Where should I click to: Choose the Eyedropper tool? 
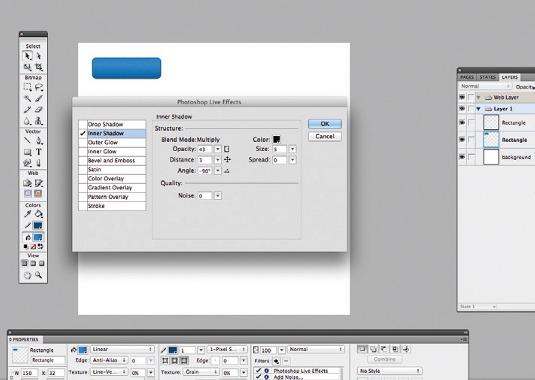[27, 214]
